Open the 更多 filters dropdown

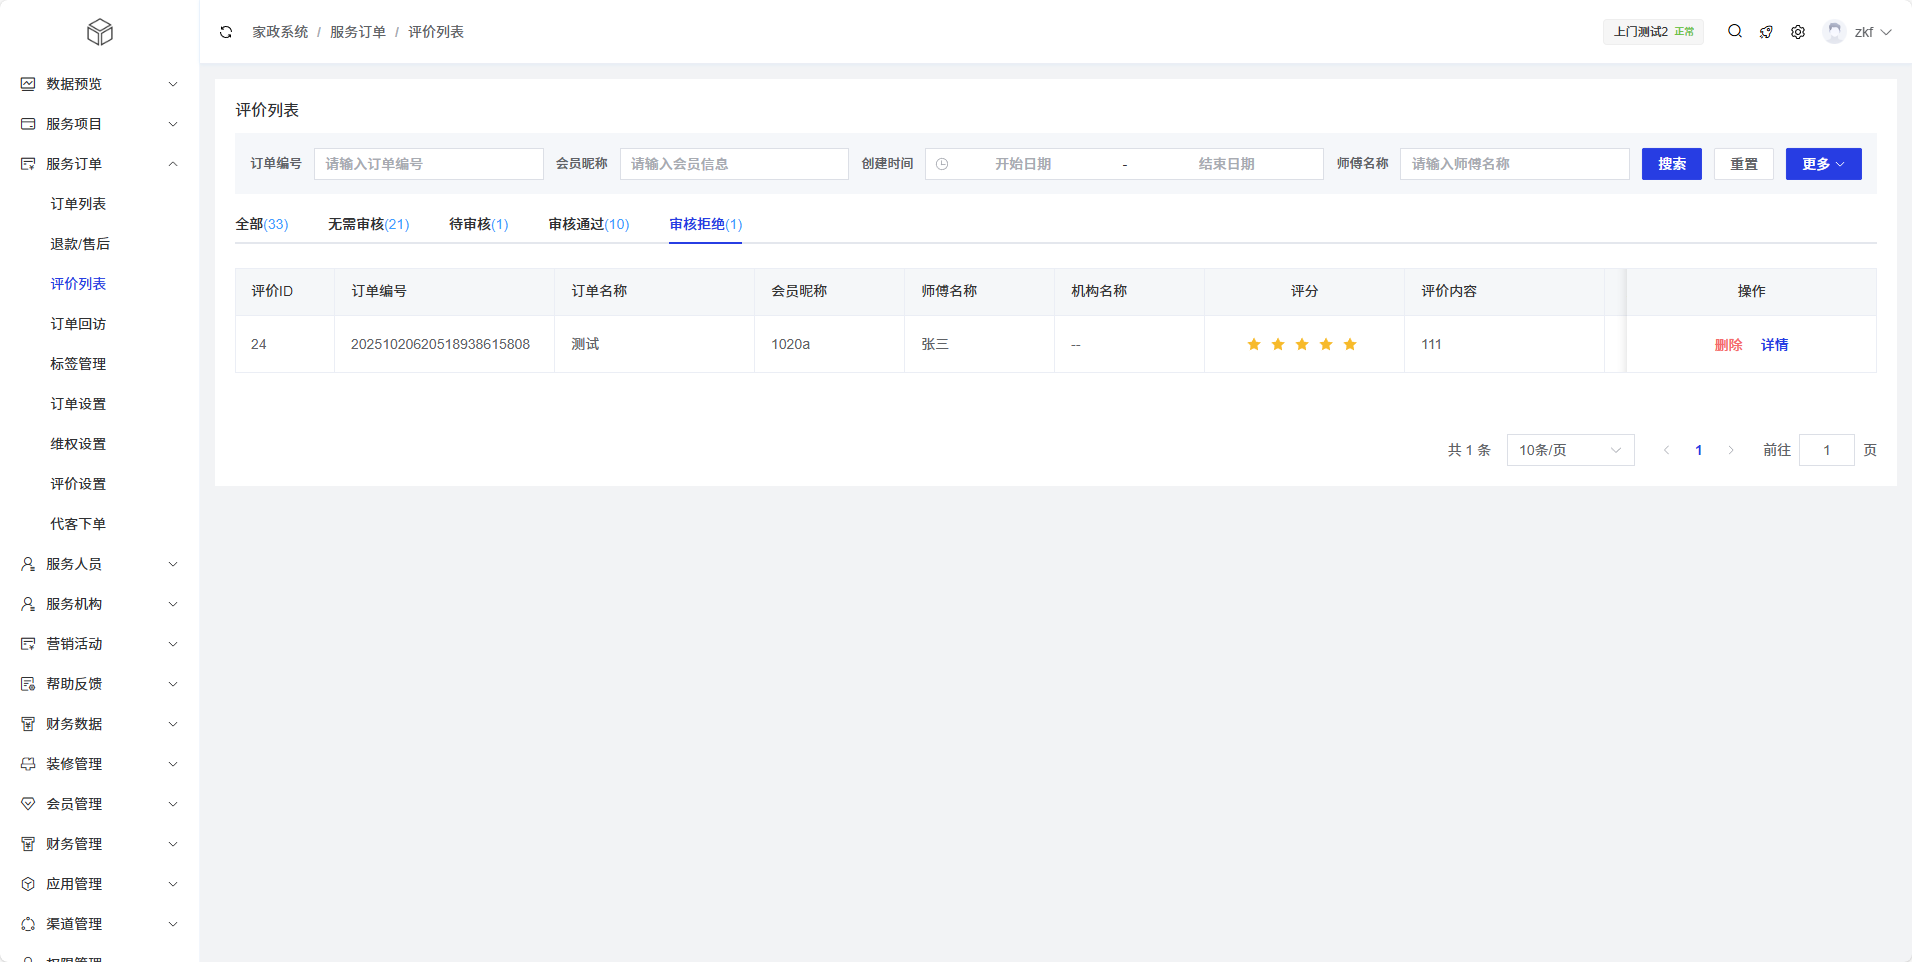coord(1823,164)
